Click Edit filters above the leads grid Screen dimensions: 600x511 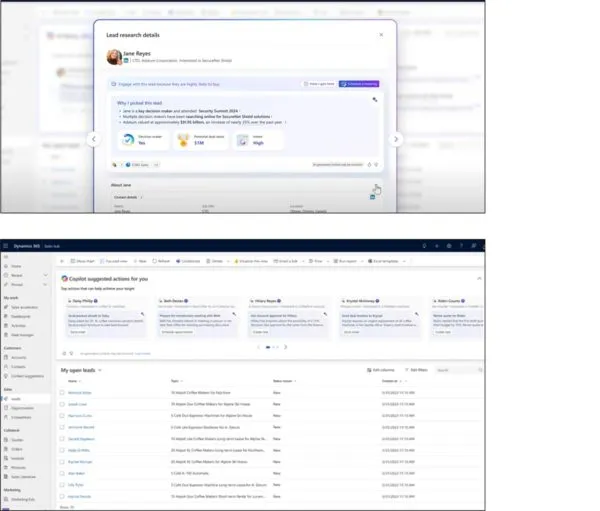click(416, 370)
